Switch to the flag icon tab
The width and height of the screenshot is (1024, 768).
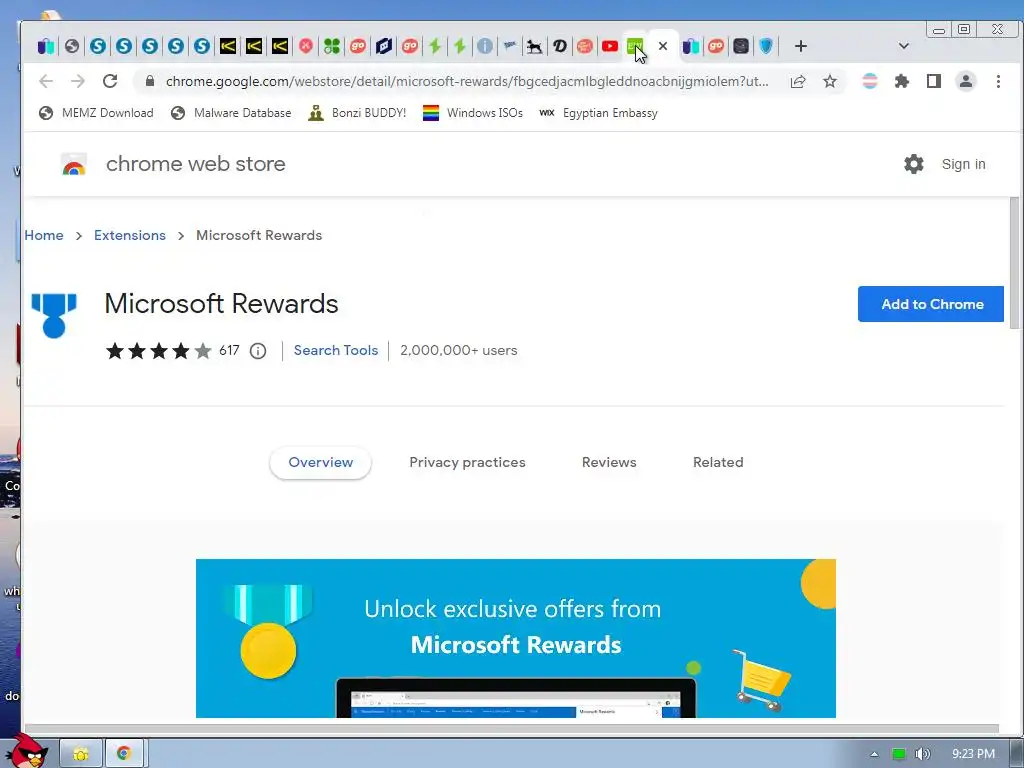point(509,46)
